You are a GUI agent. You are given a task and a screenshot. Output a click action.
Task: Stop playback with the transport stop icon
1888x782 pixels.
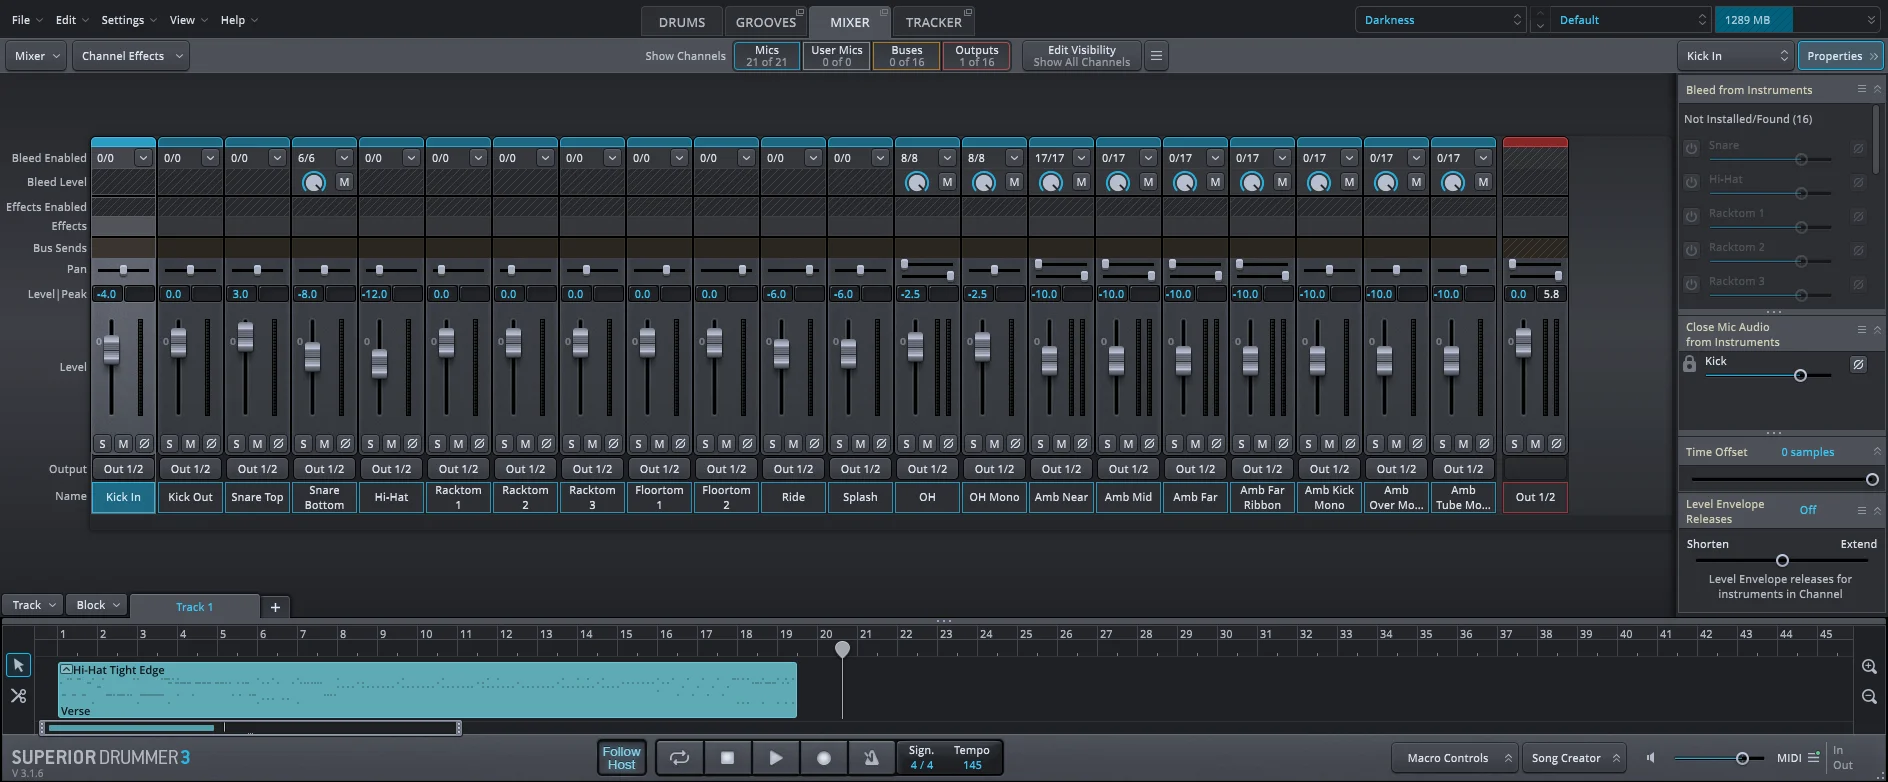[728, 758]
